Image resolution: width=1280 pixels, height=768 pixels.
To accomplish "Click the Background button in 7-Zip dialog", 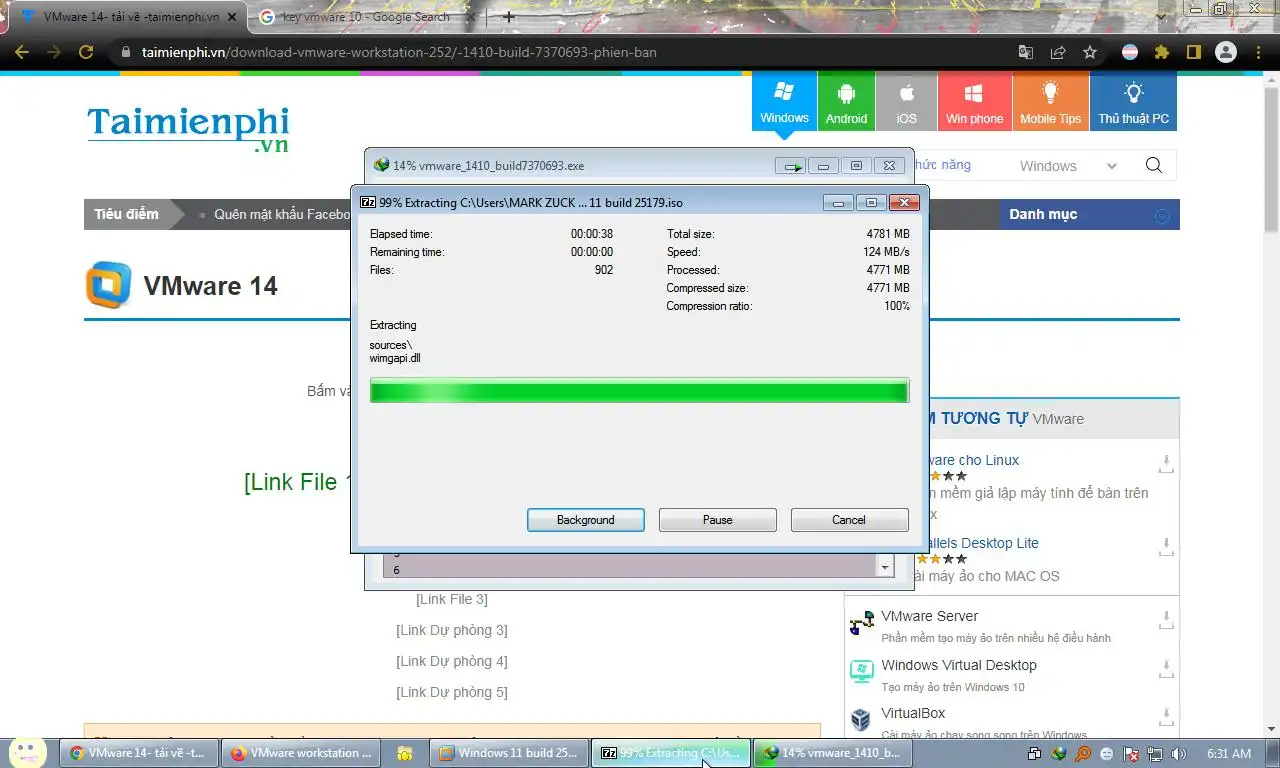I will coord(585,520).
